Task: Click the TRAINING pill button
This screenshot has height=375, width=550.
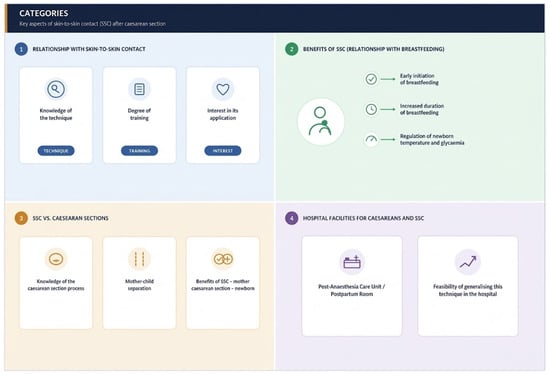Action: (x=139, y=150)
